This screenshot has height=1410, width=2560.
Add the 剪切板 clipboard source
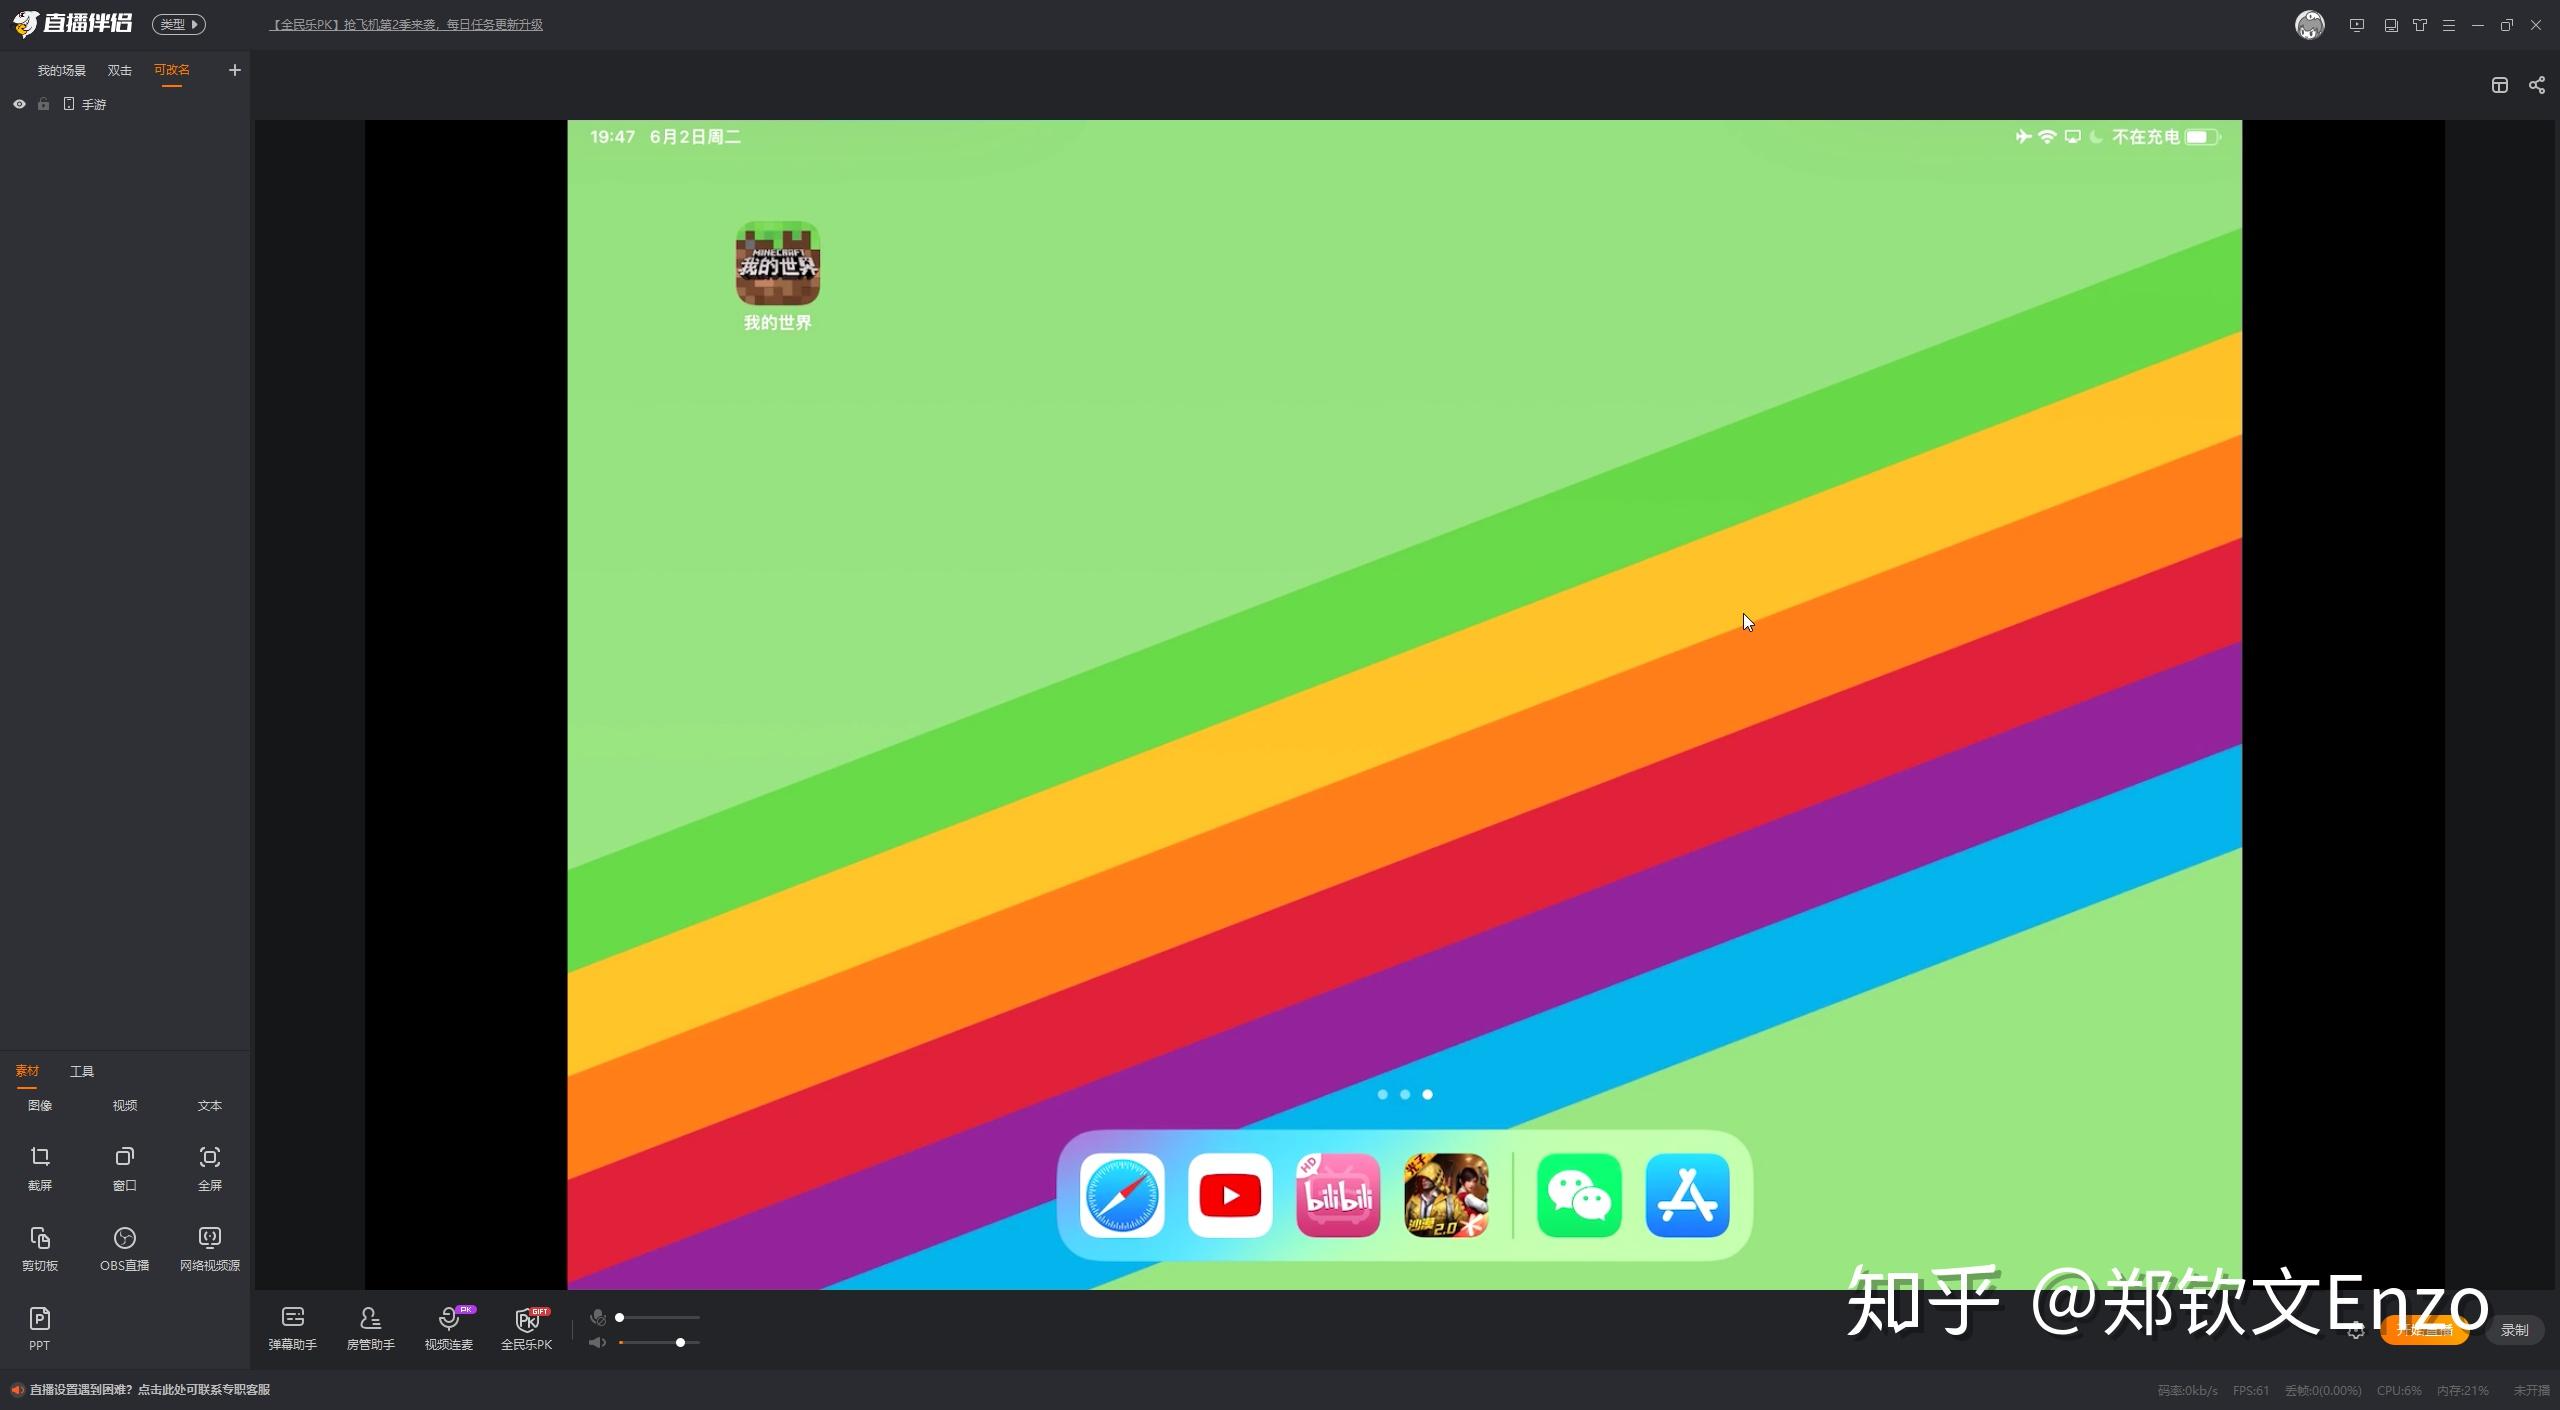(x=40, y=1248)
